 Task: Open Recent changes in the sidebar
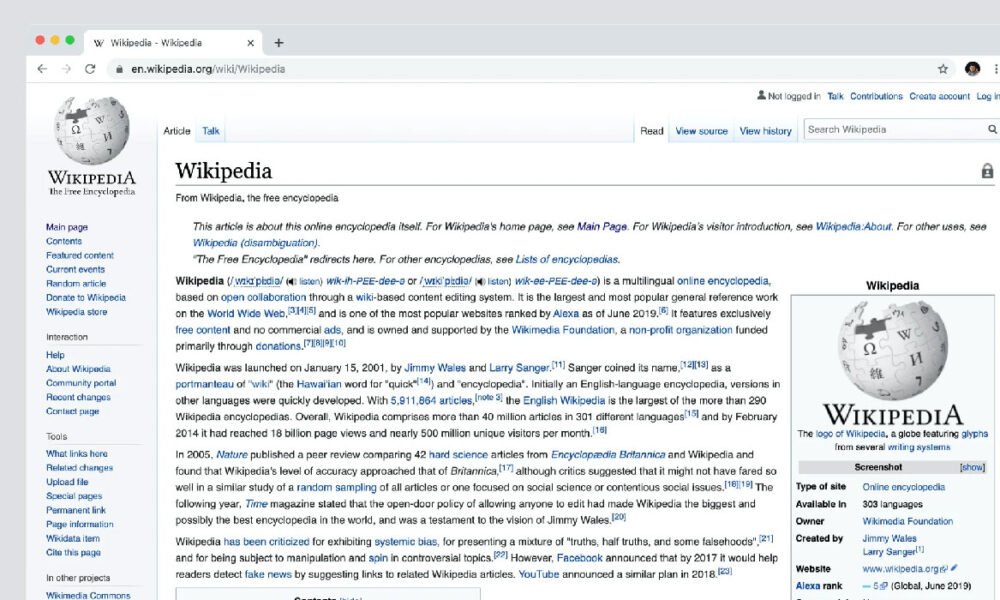pos(78,397)
